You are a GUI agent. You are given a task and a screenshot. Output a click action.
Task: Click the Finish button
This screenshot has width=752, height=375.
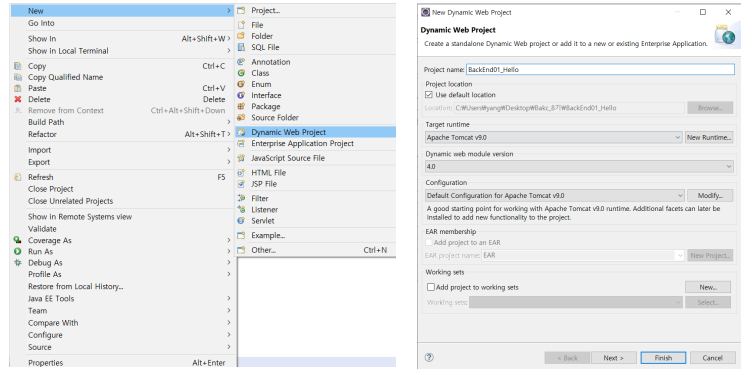click(663, 358)
